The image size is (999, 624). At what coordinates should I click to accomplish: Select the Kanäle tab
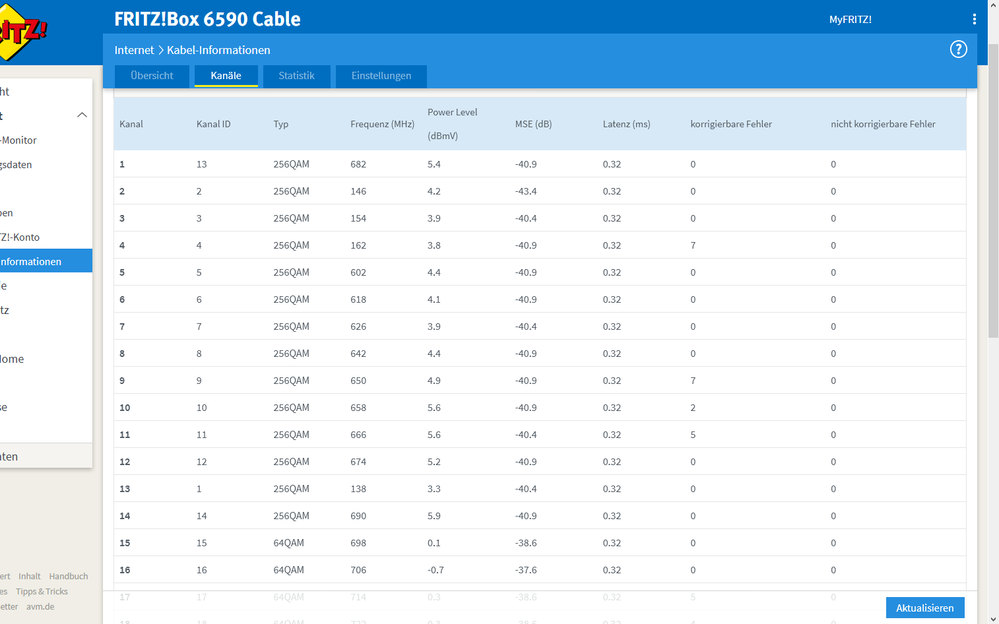coord(226,76)
